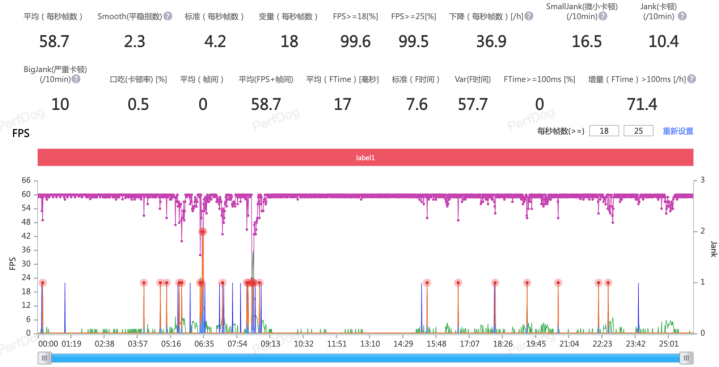The width and height of the screenshot is (719, 367).
Task: Click the first FPS threshold field showing 18
Action: pos(604,131)
